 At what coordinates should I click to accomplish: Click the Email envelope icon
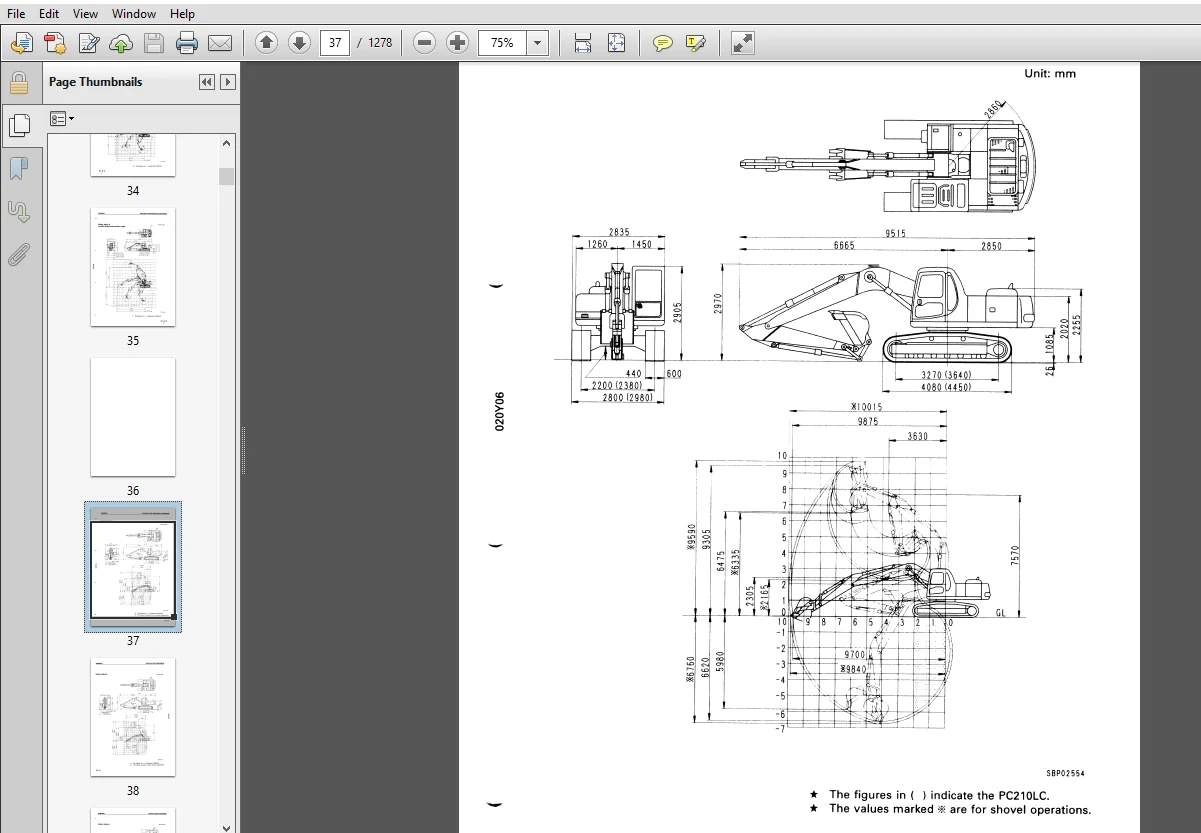219,43
